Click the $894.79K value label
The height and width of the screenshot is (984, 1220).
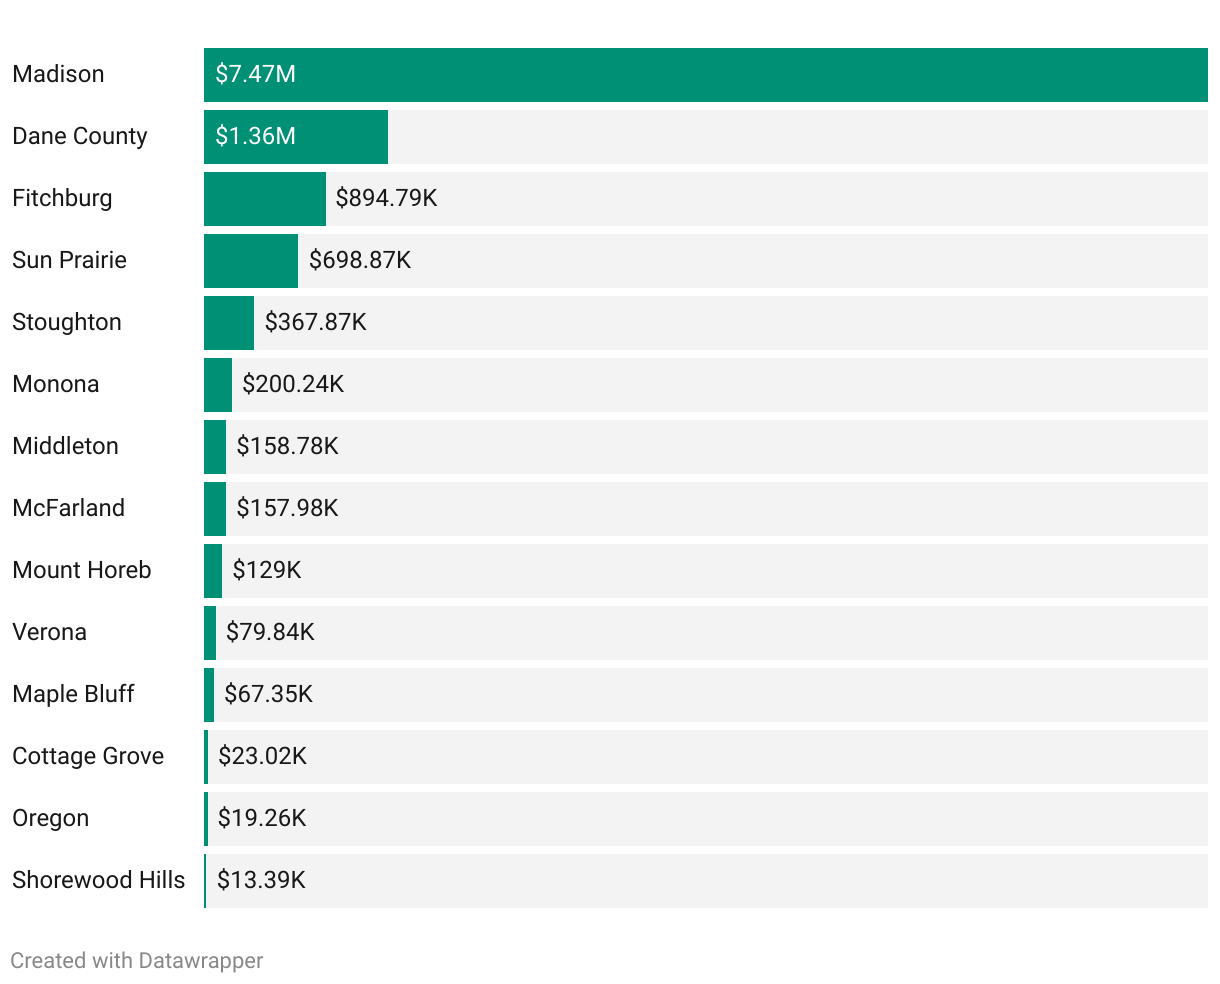tap(386, 198)
